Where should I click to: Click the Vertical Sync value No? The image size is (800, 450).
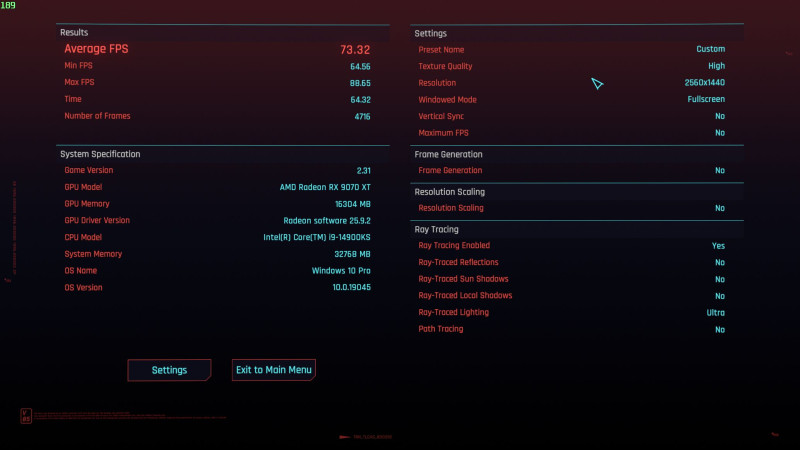(x=720, y=116)
